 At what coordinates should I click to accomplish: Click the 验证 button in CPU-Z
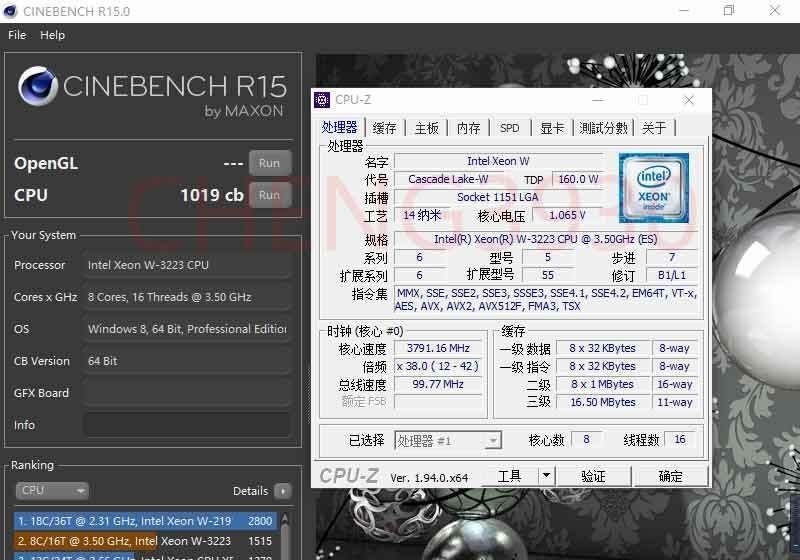pyautogui.click(x=593, y=476)
